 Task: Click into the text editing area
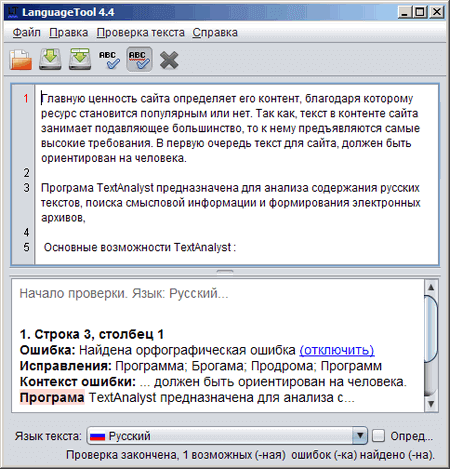(236, 174)
